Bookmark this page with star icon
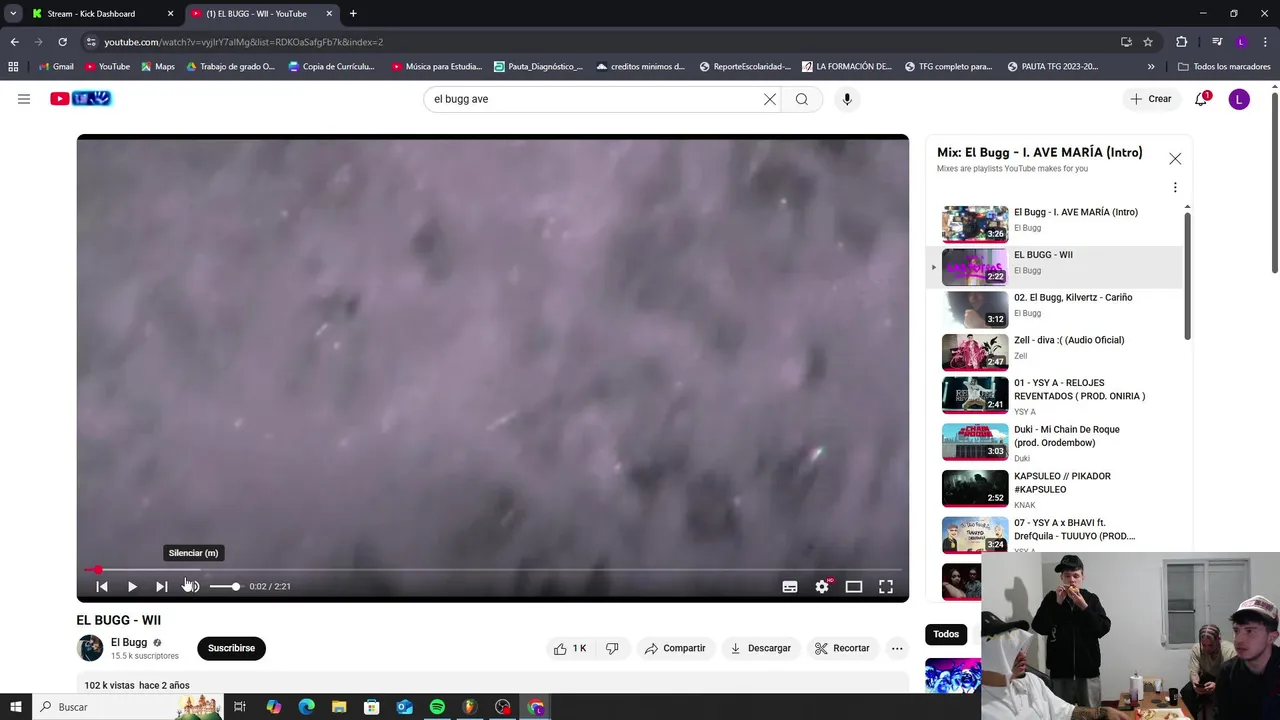 tap(1148, 42)
